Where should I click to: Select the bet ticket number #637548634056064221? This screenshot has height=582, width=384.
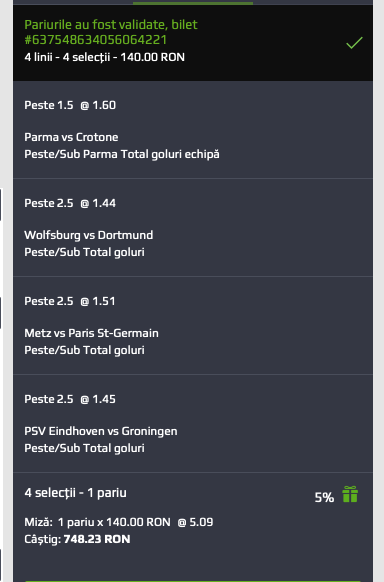click(96, 40)
